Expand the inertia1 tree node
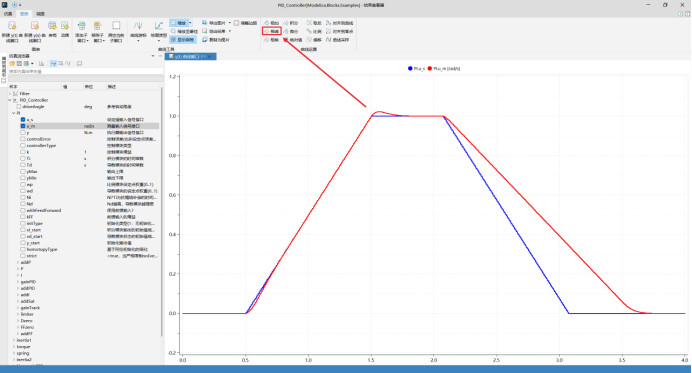Screen dimensions: 692x373 coord(14,340)
